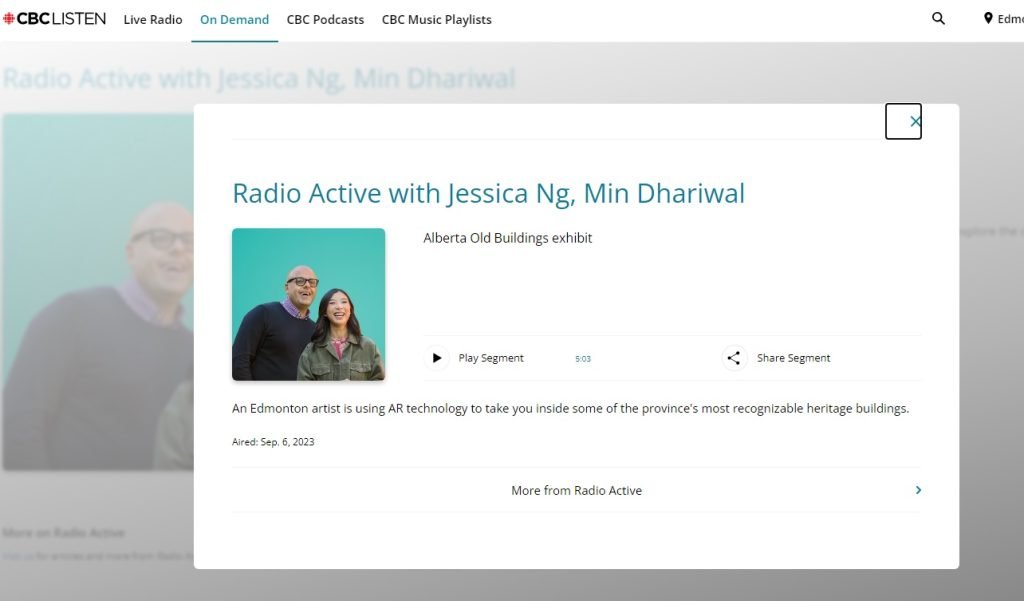This screenshot has height=601, width=1024.
Task: Go to the Live Radio tab
Action: pyautogui.click(x=153, y=20)
